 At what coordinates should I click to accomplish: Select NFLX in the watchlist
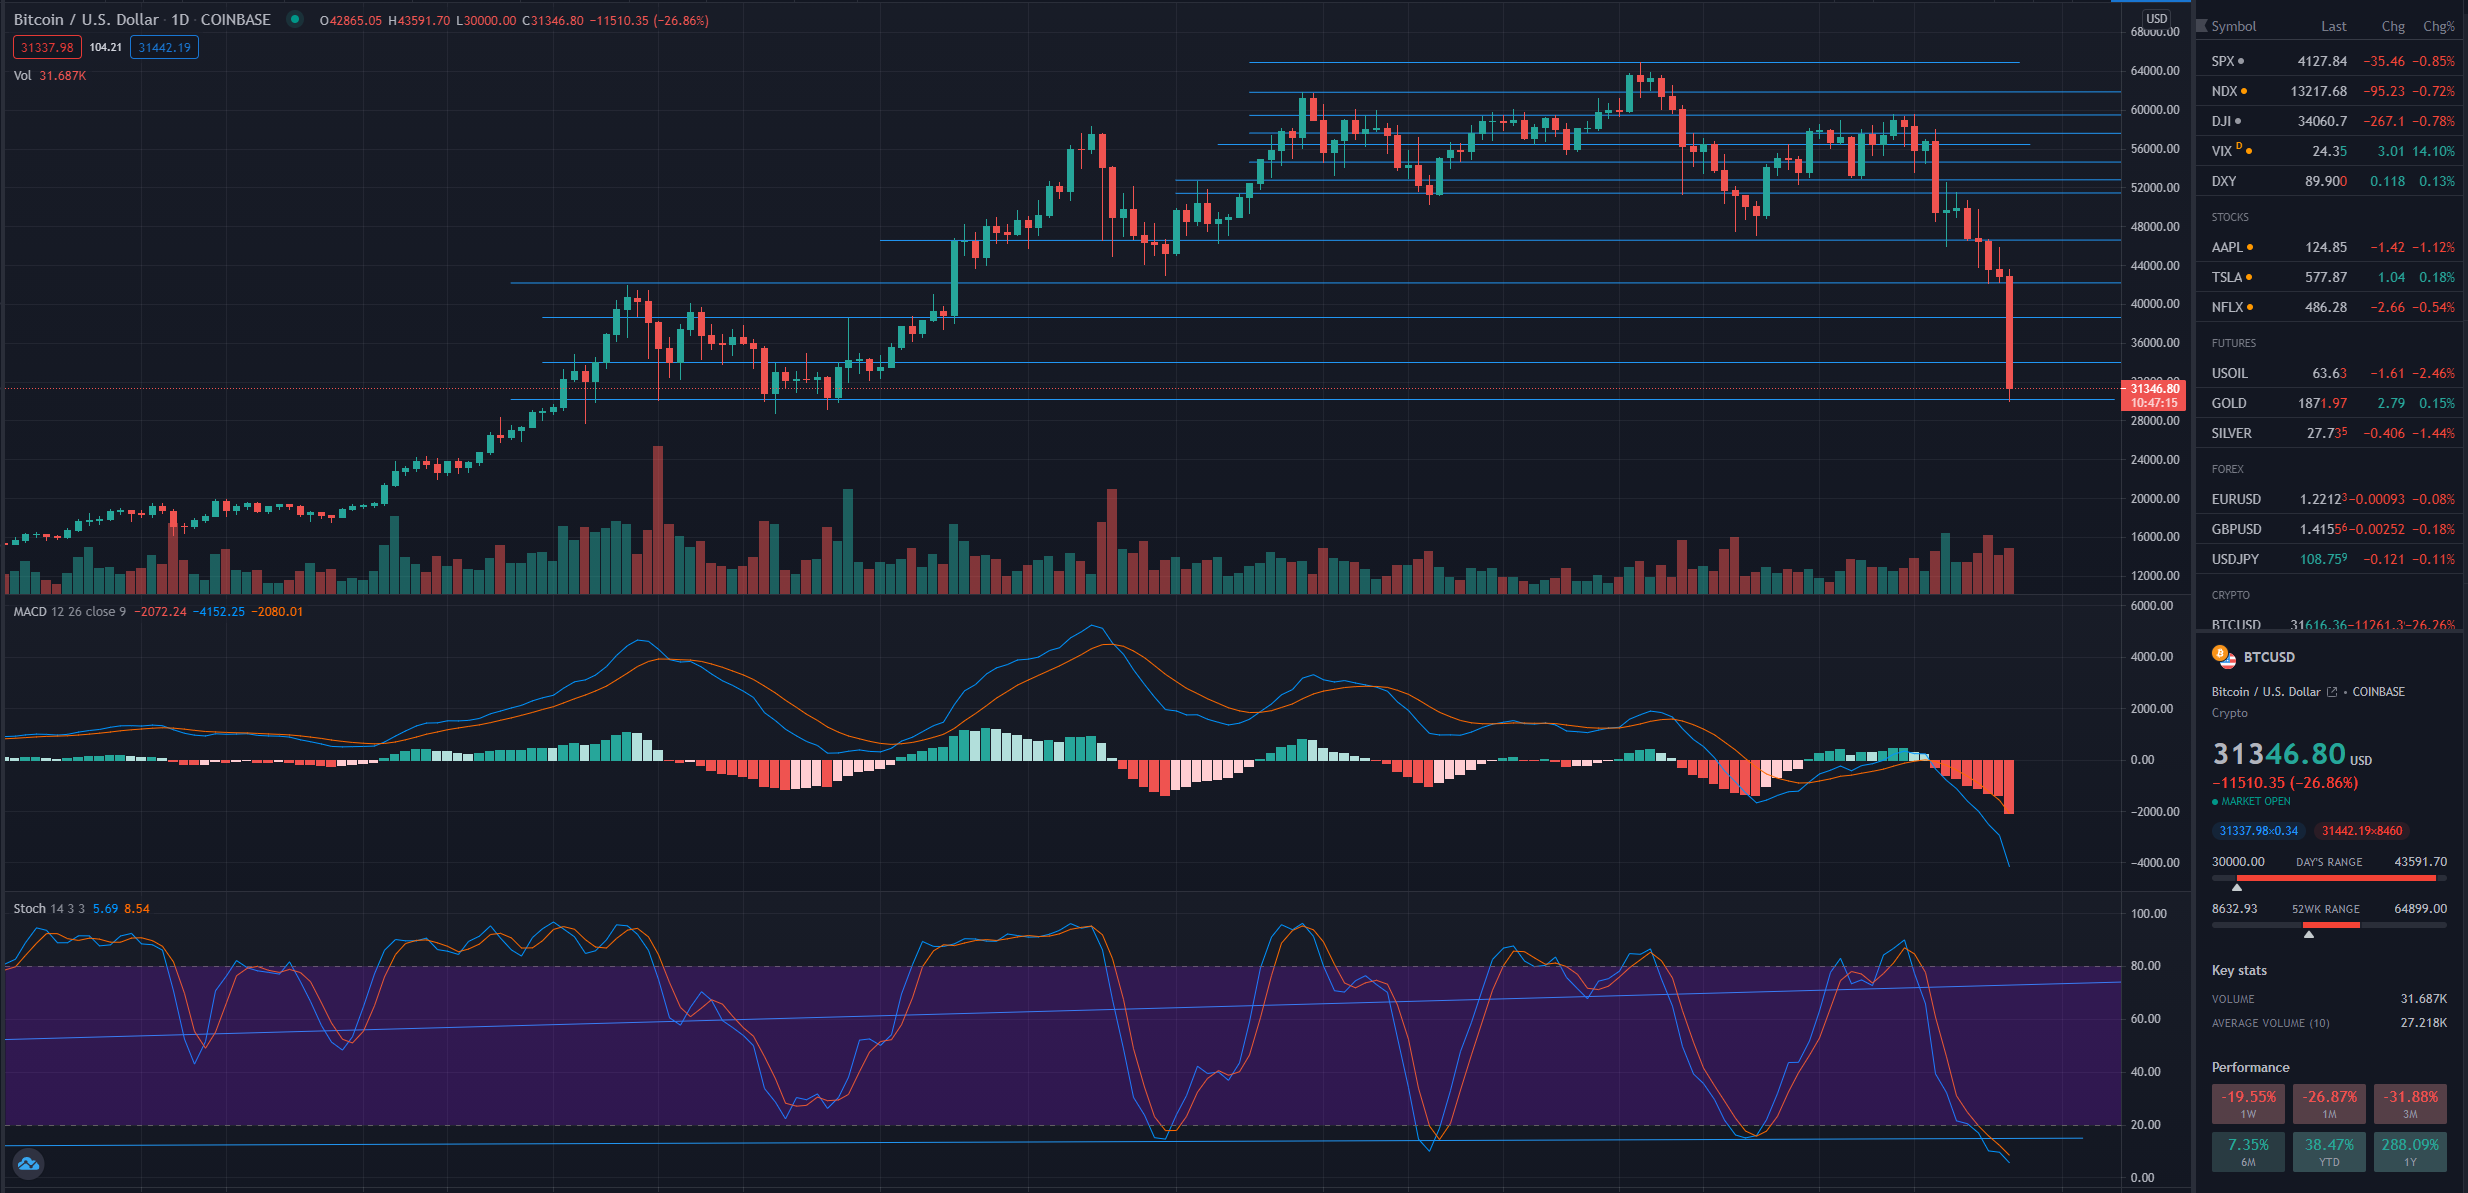pos(2331,307)
